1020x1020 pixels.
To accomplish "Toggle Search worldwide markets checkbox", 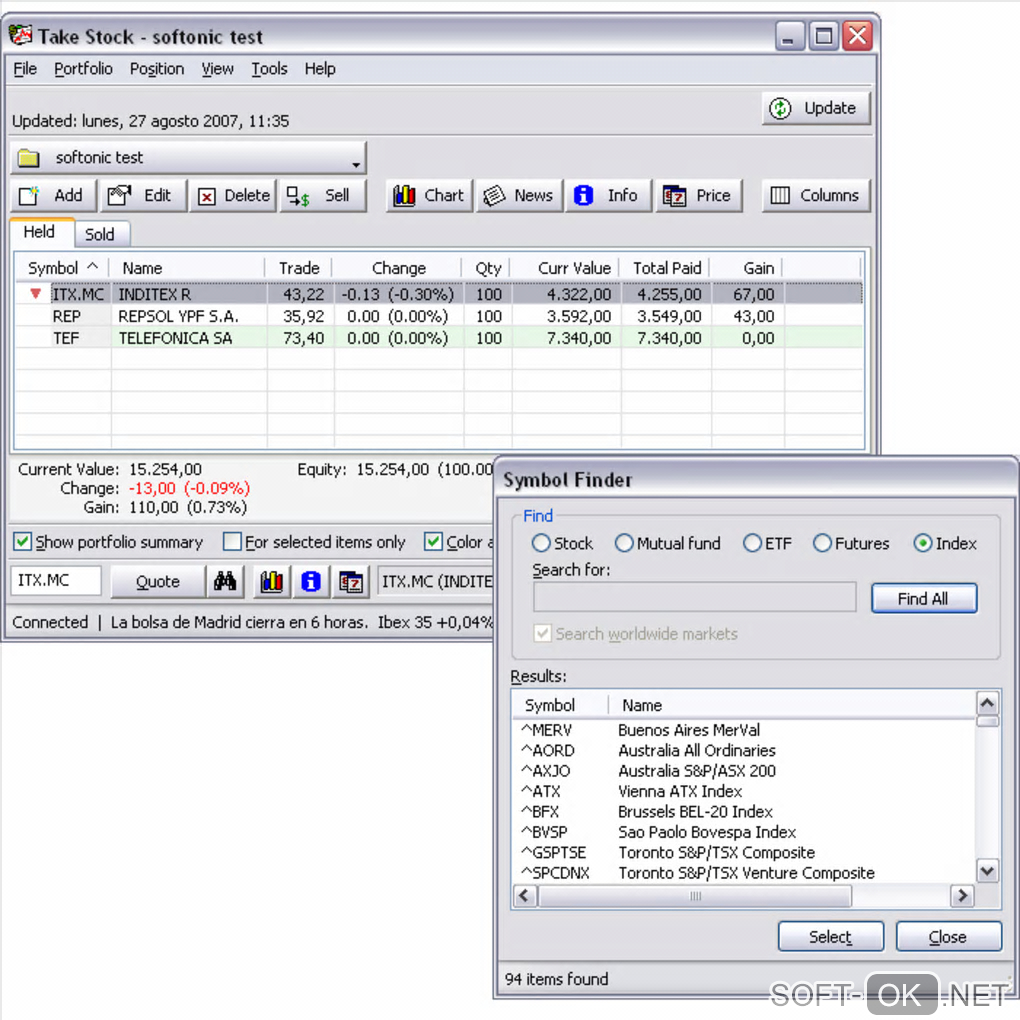I will click(x=542, y=634).
